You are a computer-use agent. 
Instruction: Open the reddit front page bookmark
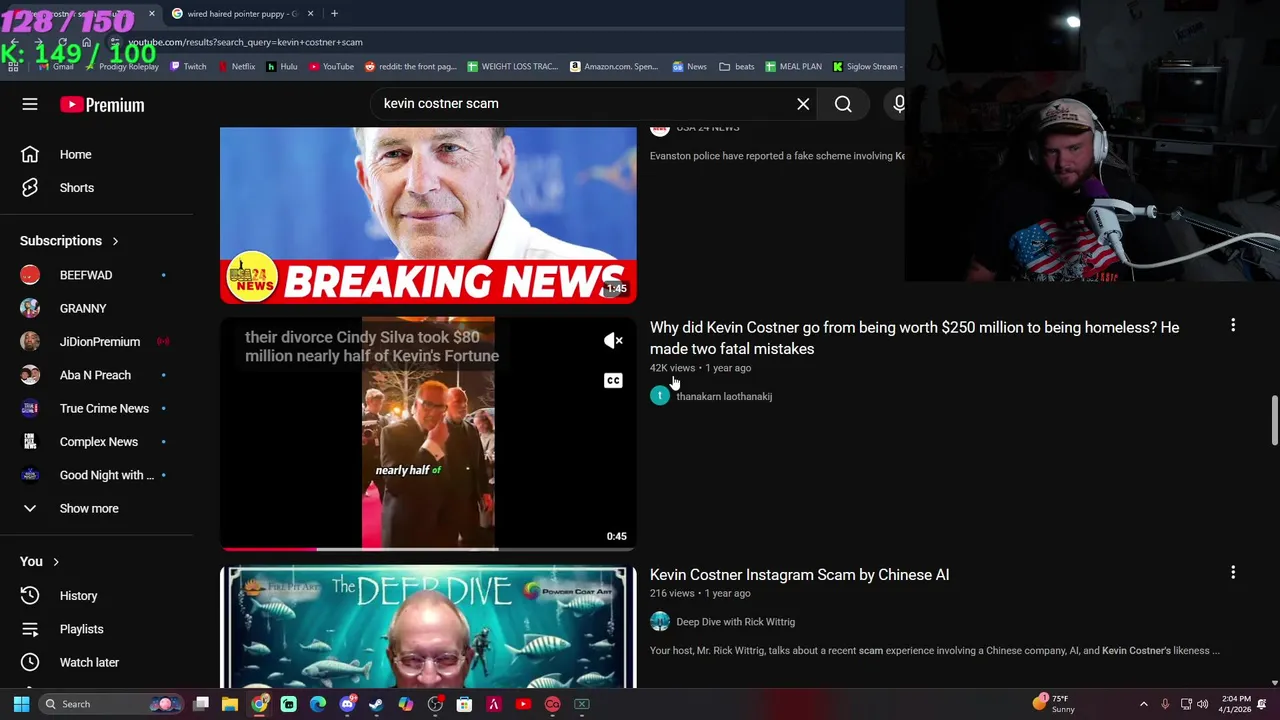click(410, 67)
